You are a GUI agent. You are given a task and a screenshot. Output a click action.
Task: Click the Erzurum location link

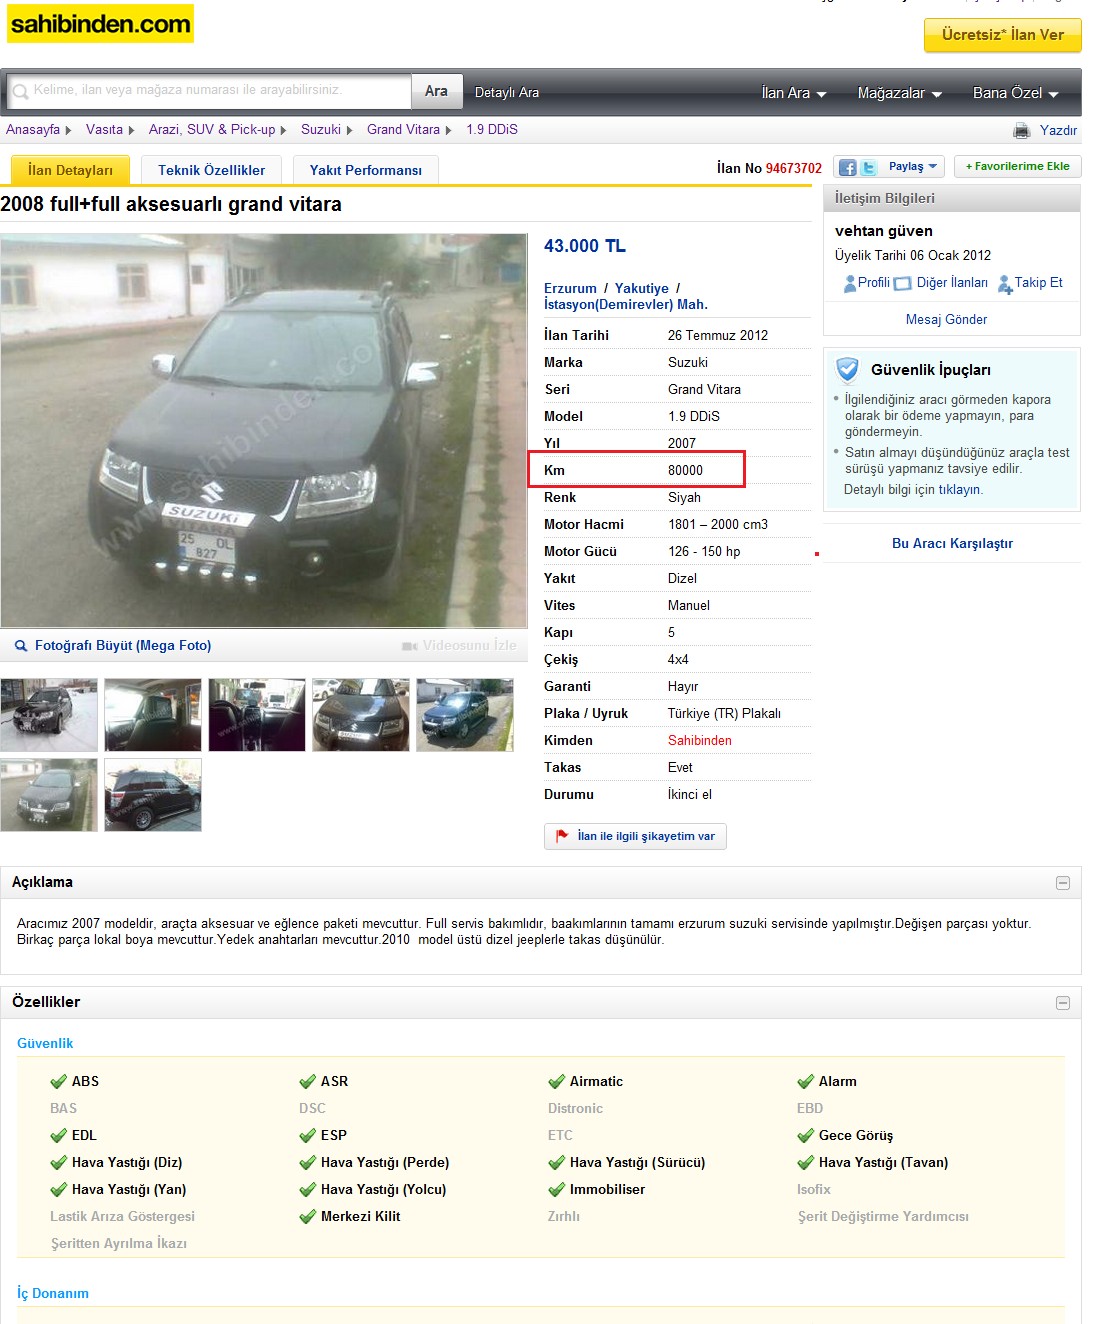(x=570, y=288)
